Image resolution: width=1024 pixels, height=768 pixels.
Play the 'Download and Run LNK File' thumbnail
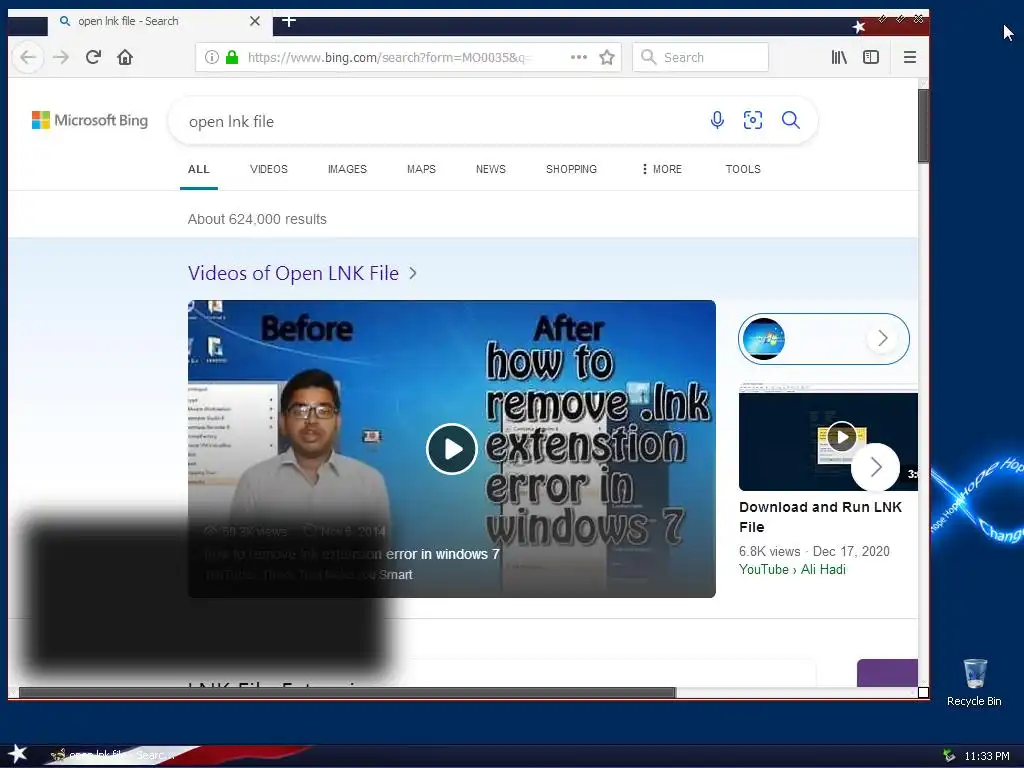[842, 437]
